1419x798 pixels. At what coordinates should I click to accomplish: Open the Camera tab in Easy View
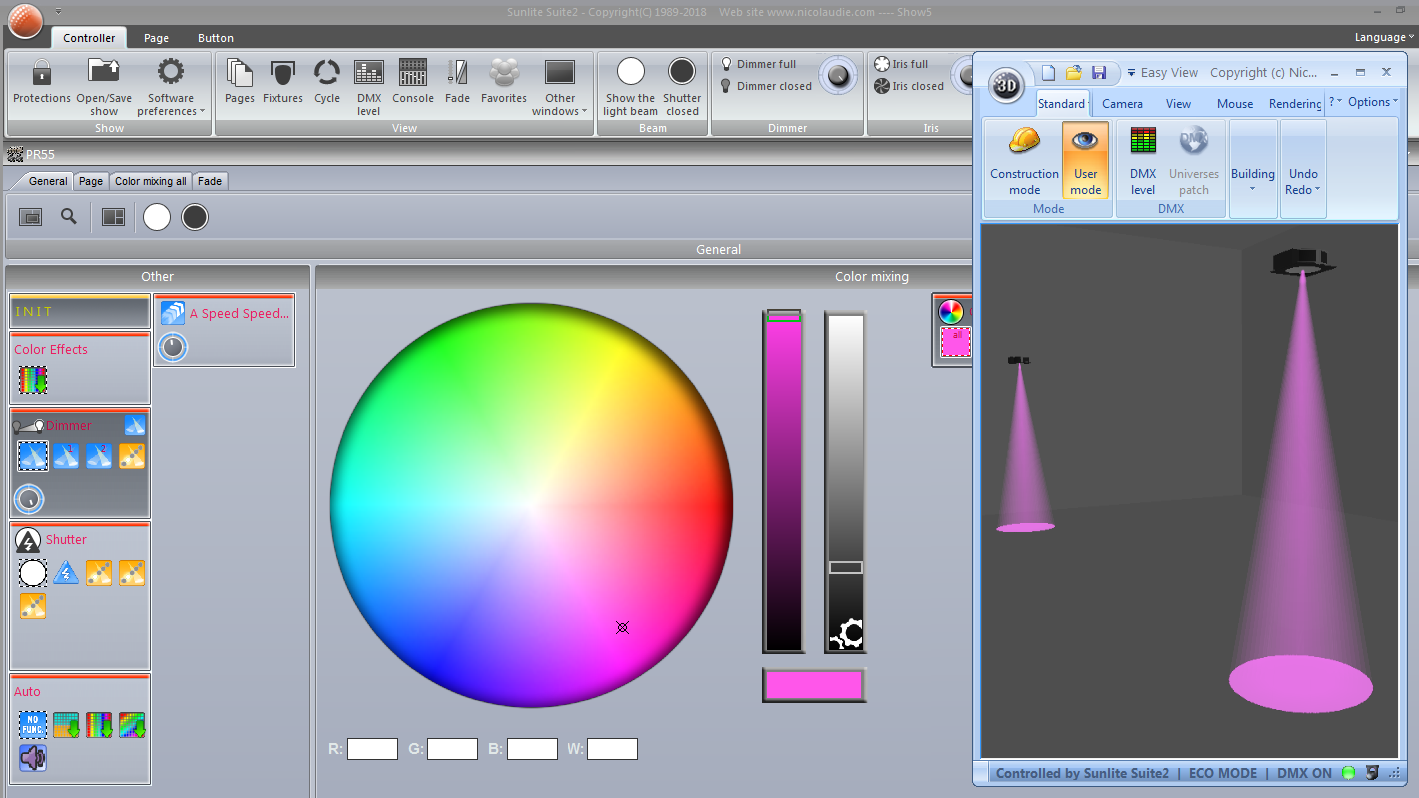[x=1122, y=103]
